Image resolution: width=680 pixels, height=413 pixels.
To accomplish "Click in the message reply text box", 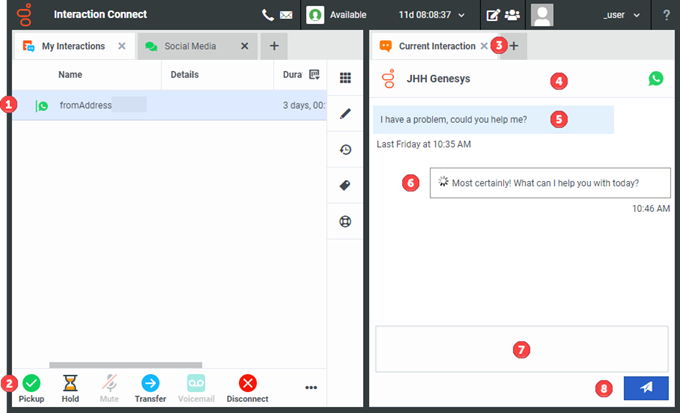I will 520,349.
